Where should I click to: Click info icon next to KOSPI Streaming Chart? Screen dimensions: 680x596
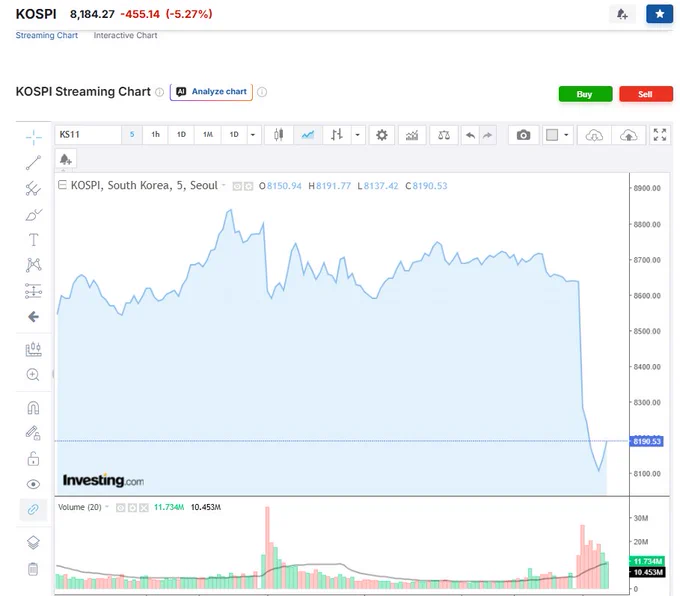(x=160, y=92)
